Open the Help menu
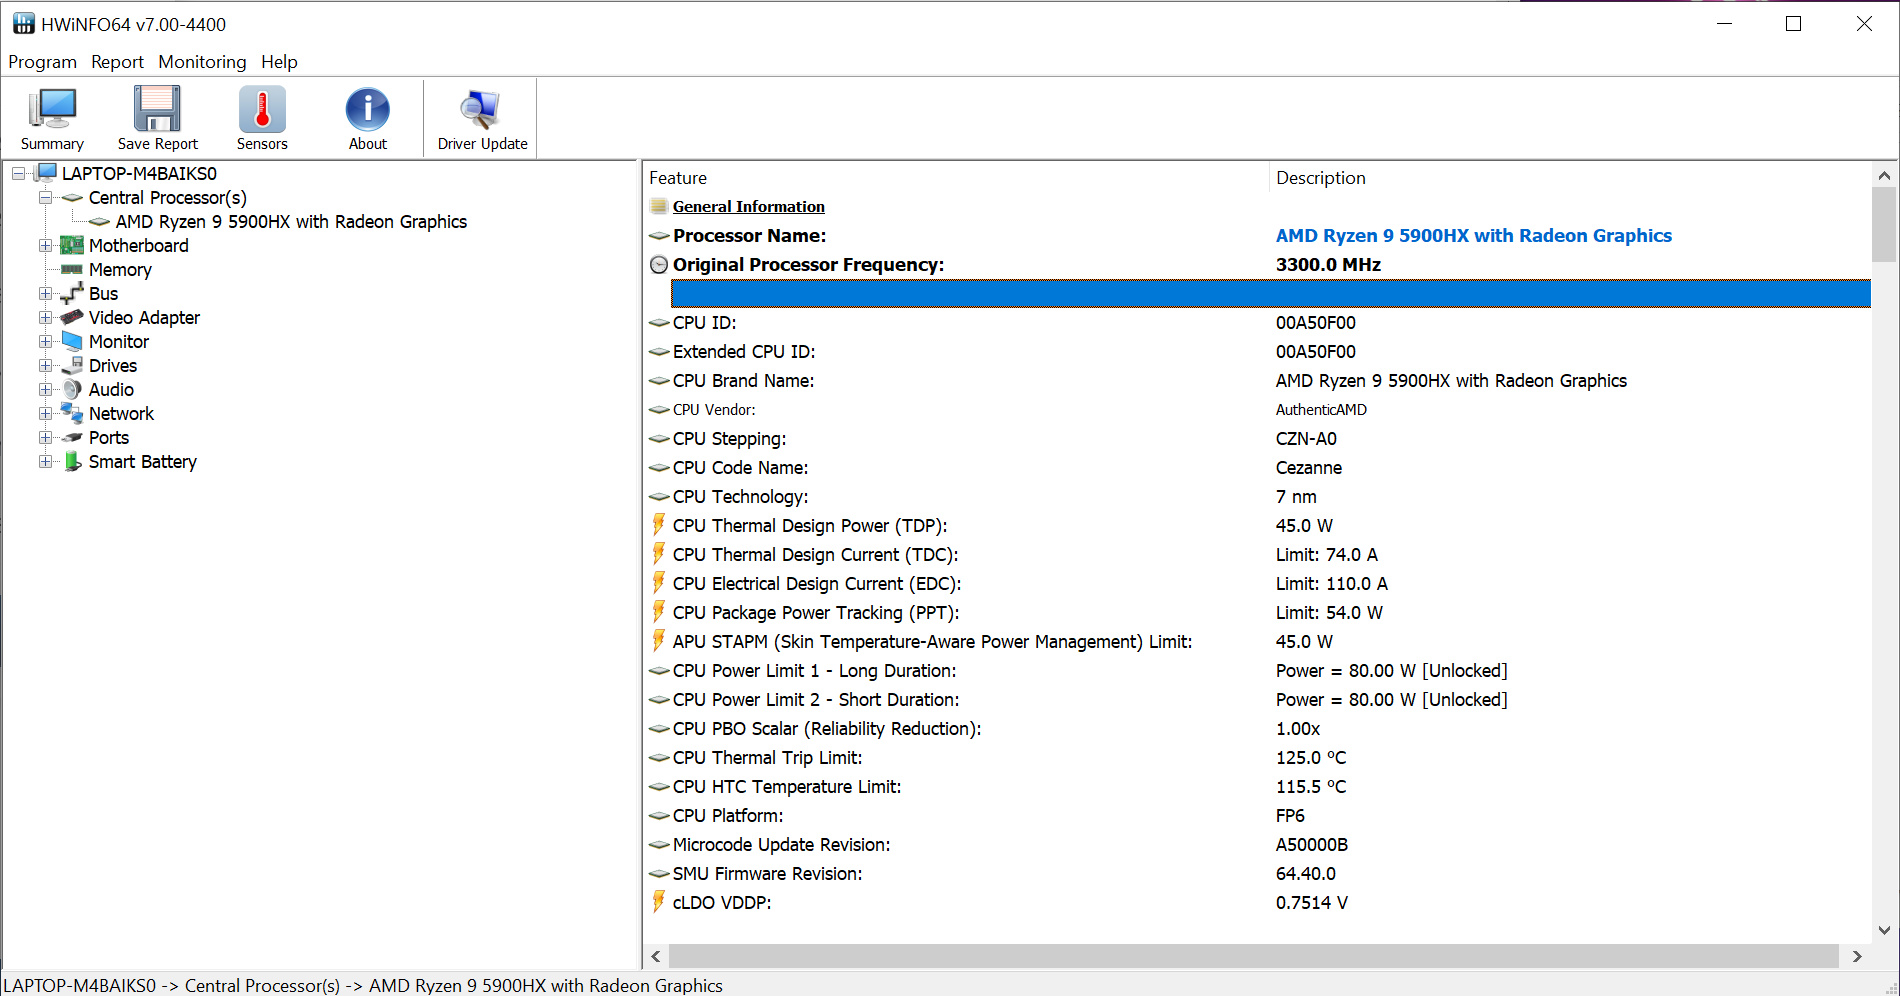The image size is (1900, 996). (279, 62)
